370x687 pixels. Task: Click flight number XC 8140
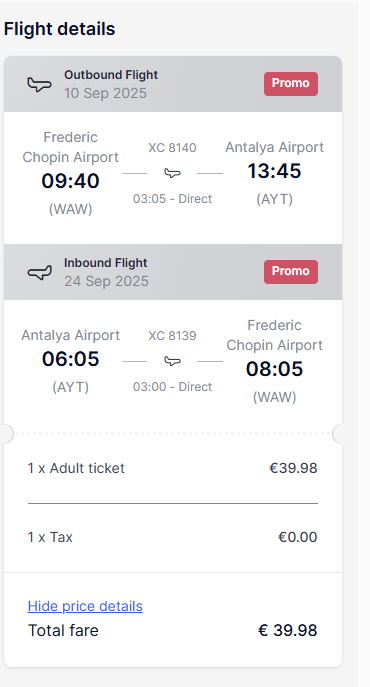click(x=172, y=148)
